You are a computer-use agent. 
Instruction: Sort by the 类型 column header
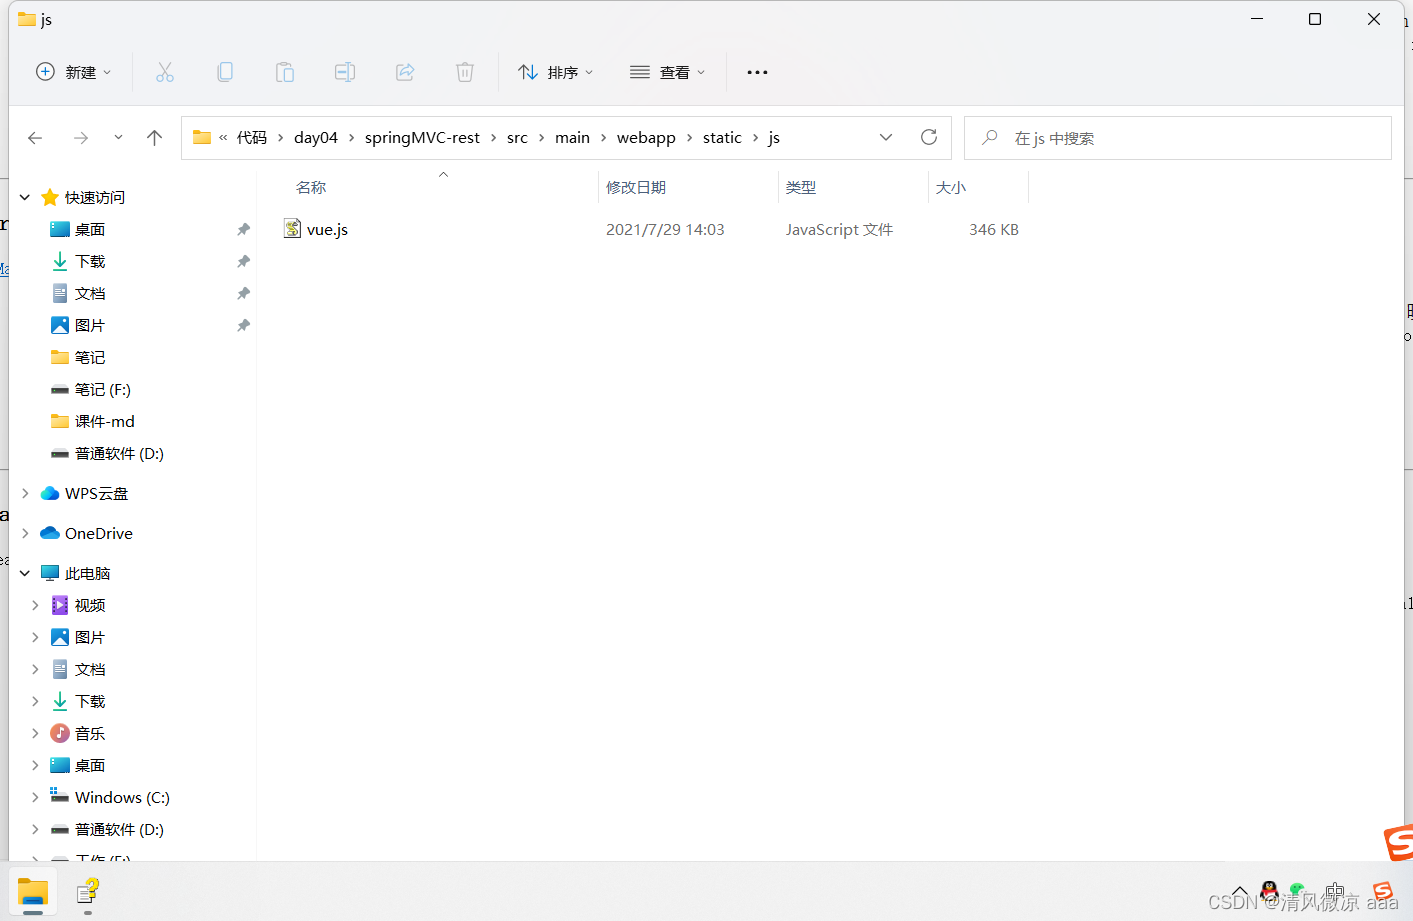801,187
